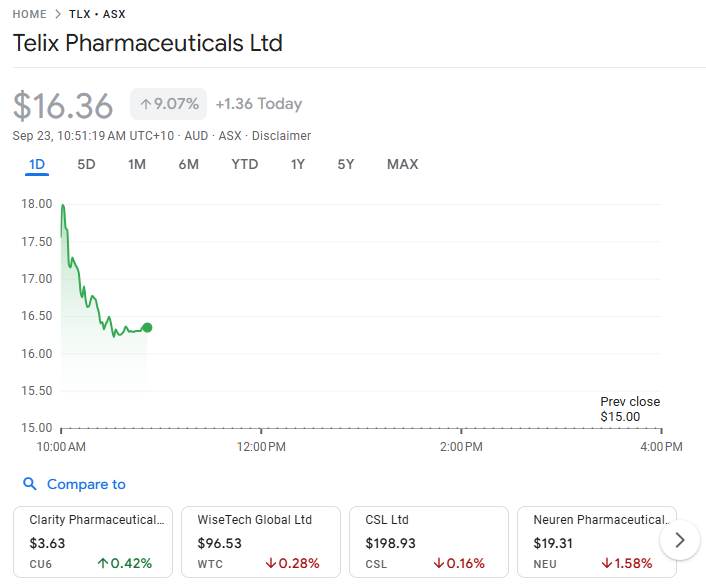Click the green current price marker dot
The height and width of the screenshot is (588, 706).
[147, 327]
